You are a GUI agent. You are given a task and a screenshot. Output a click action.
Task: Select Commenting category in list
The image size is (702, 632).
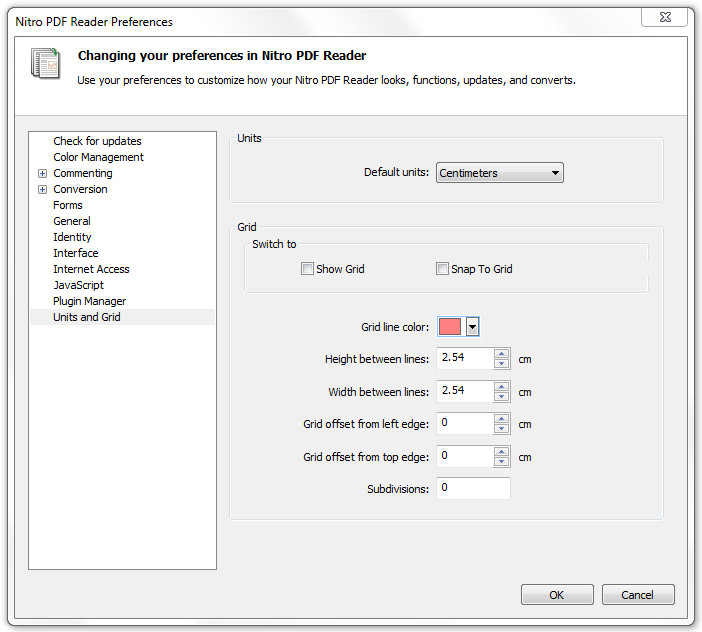click(82, 173)
